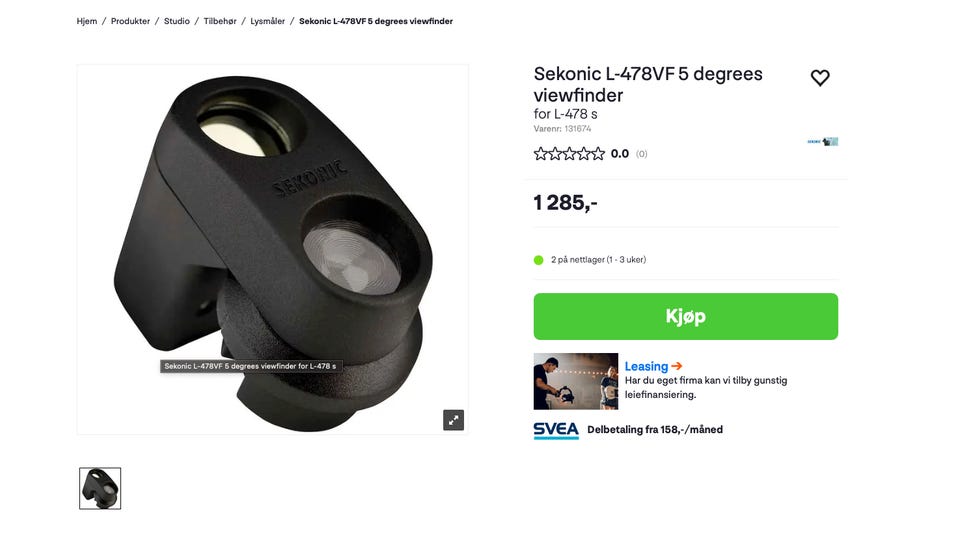
Task: Go to Hjem in the breadcrumb
Action: pos(87,21)
